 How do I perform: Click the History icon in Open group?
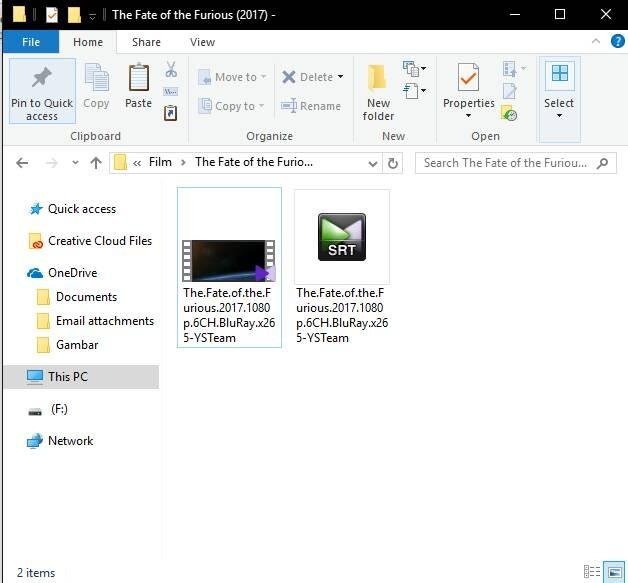509,113
